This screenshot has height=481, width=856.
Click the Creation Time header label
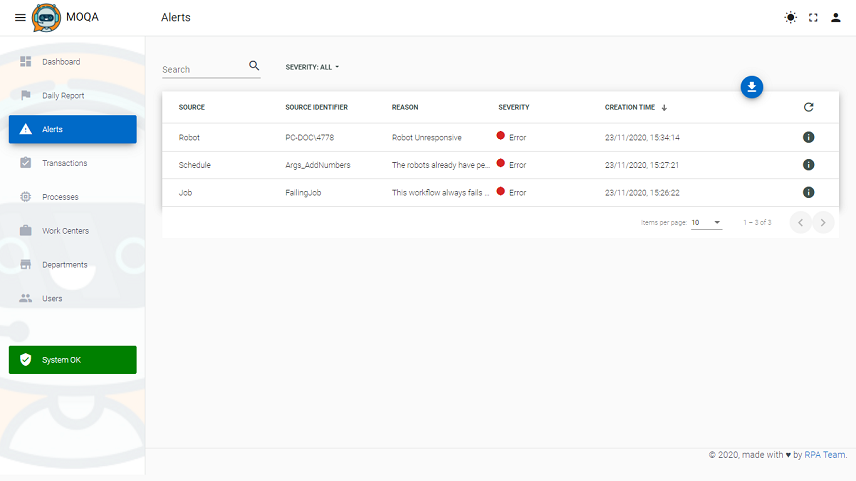(x=629, y=107)
